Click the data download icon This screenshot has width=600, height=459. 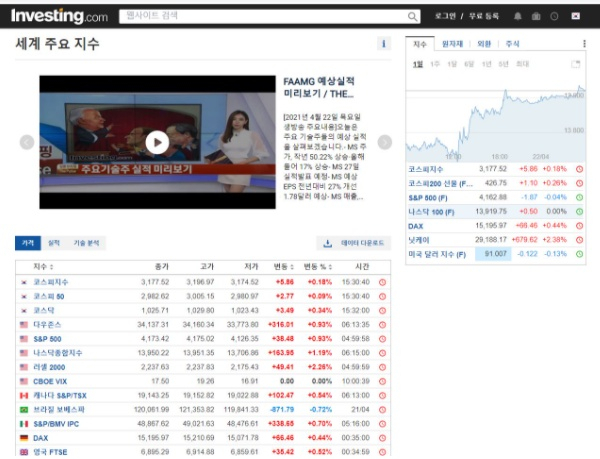328,243
